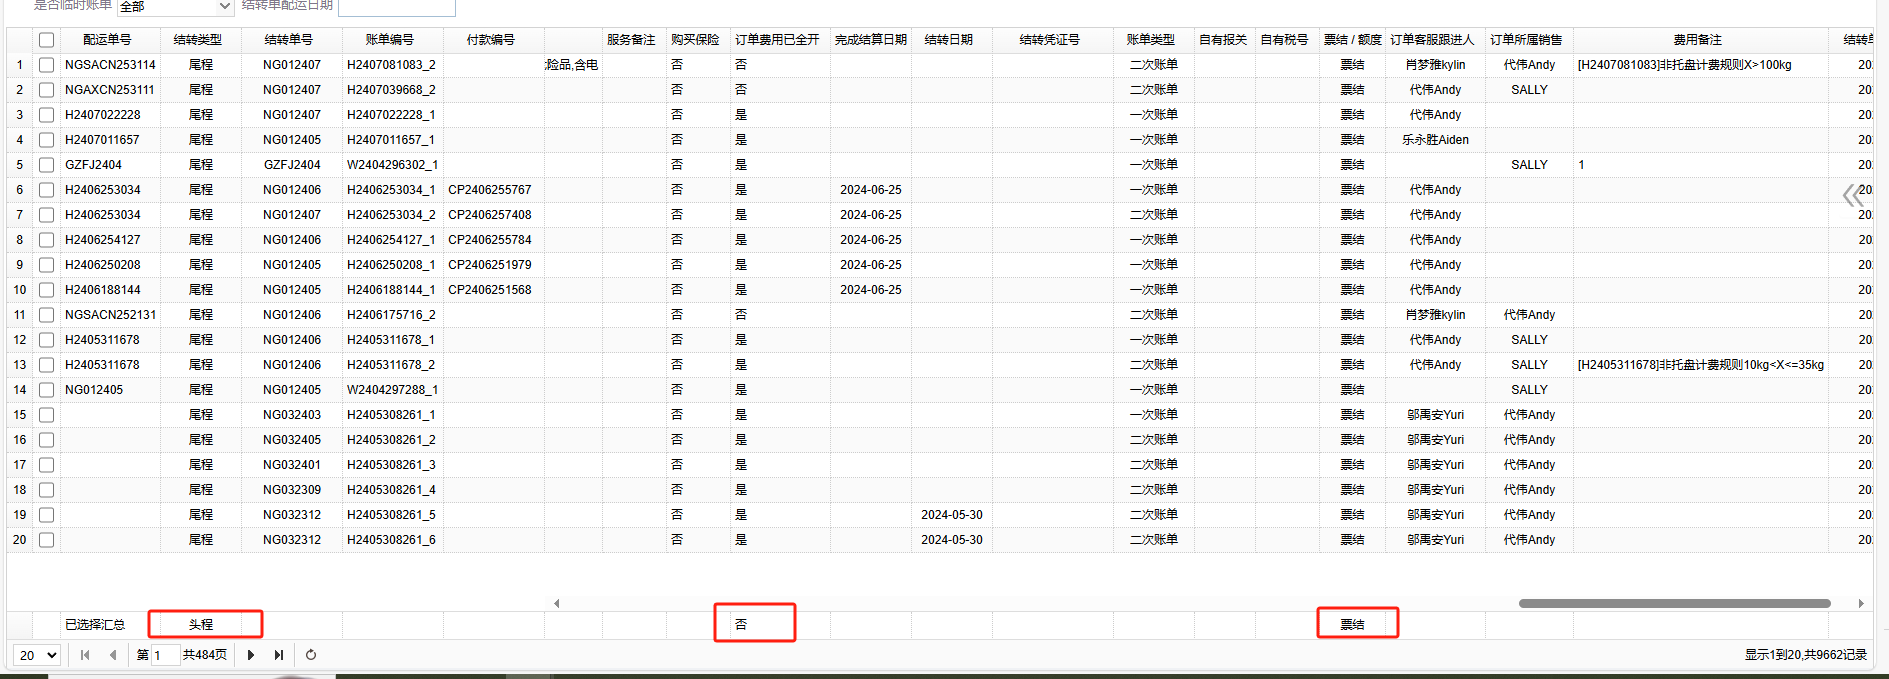Select the bill number H2407081083_2 cell
This screenshot has height=679, width=1889.
tap(391, 65)
